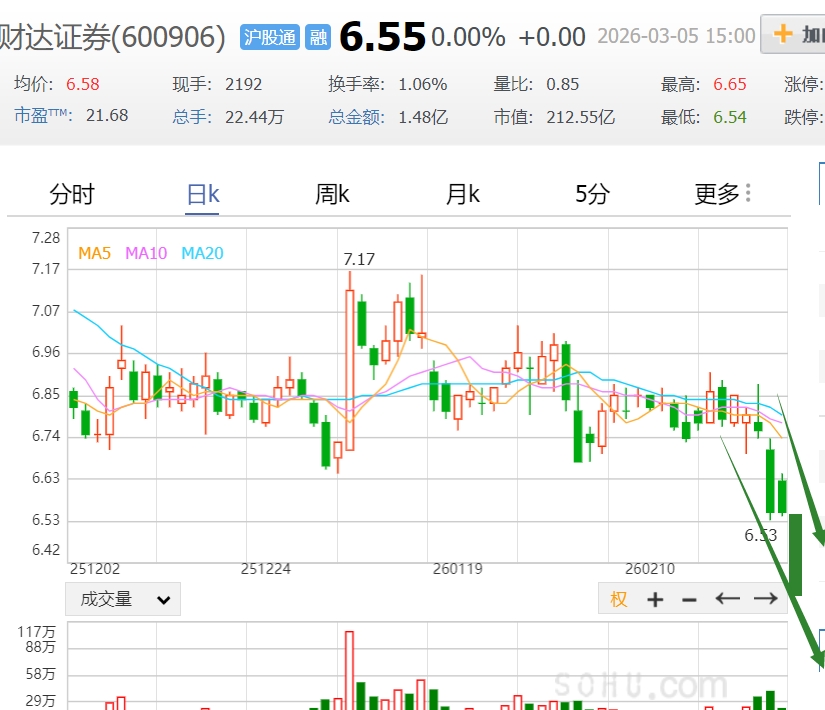
Task: Click the 260119 date label on axis
Action: pos(458,569)
